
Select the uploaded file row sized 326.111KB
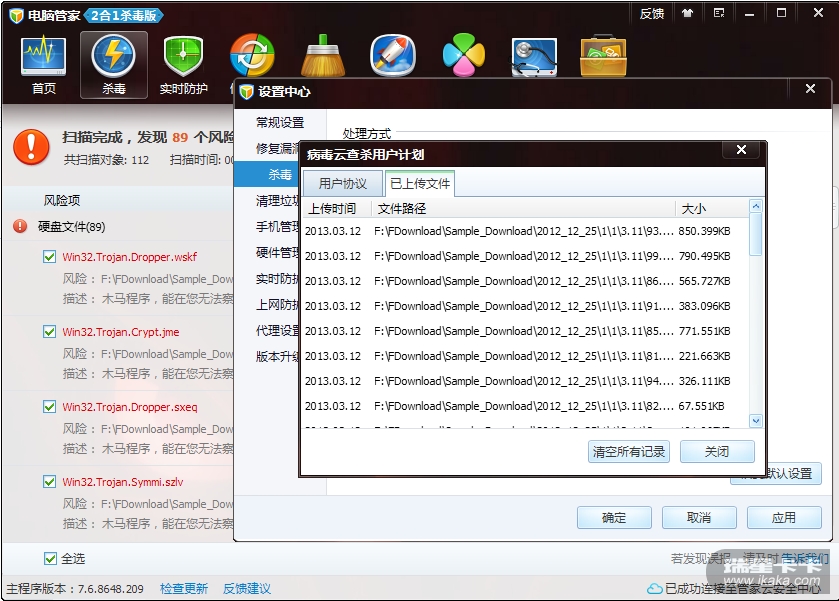526,381
